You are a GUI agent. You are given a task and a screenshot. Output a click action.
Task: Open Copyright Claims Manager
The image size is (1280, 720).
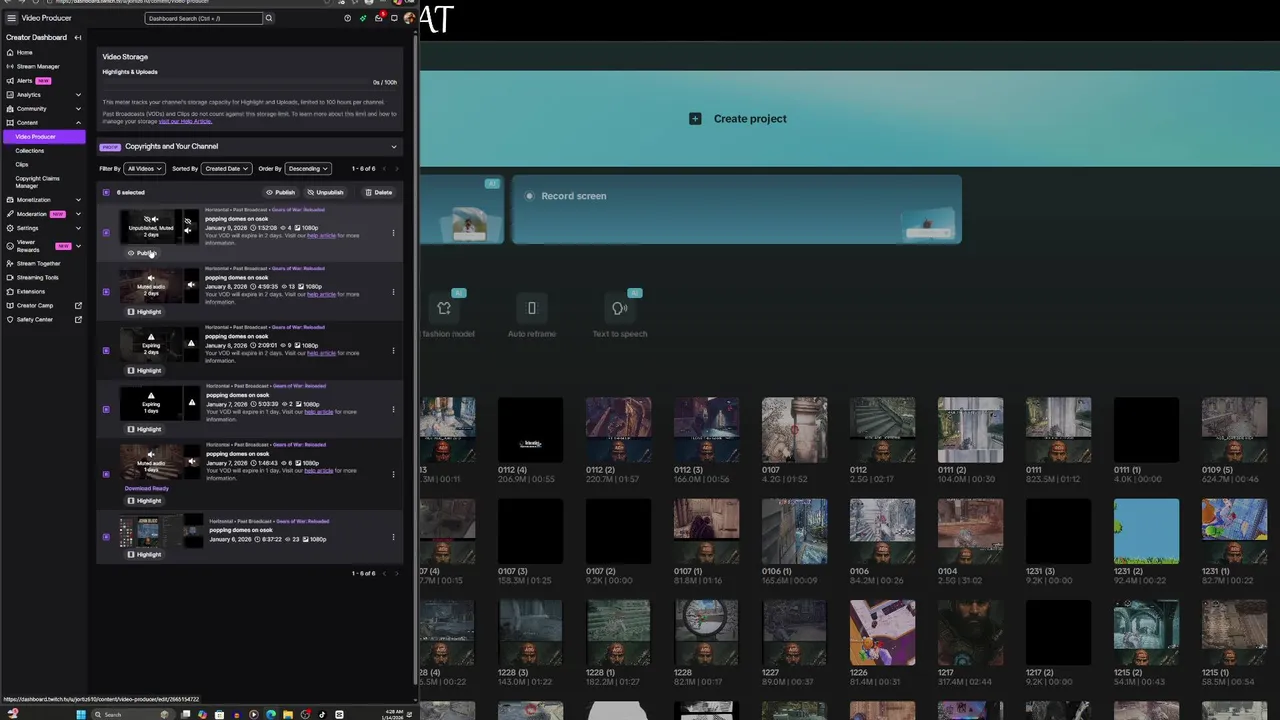[37, 182]
